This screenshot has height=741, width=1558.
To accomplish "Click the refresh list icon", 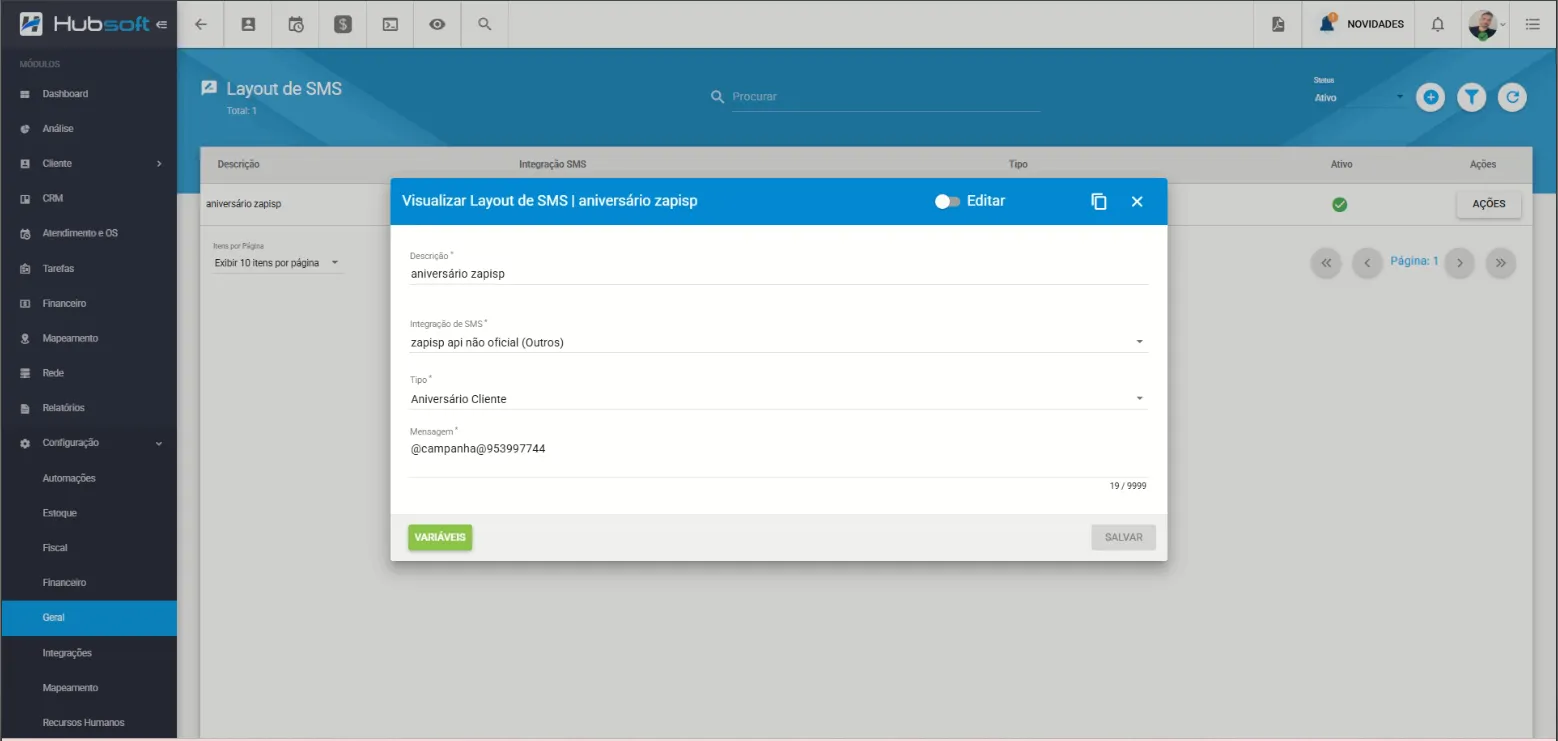I will [x=1512, y=97].
